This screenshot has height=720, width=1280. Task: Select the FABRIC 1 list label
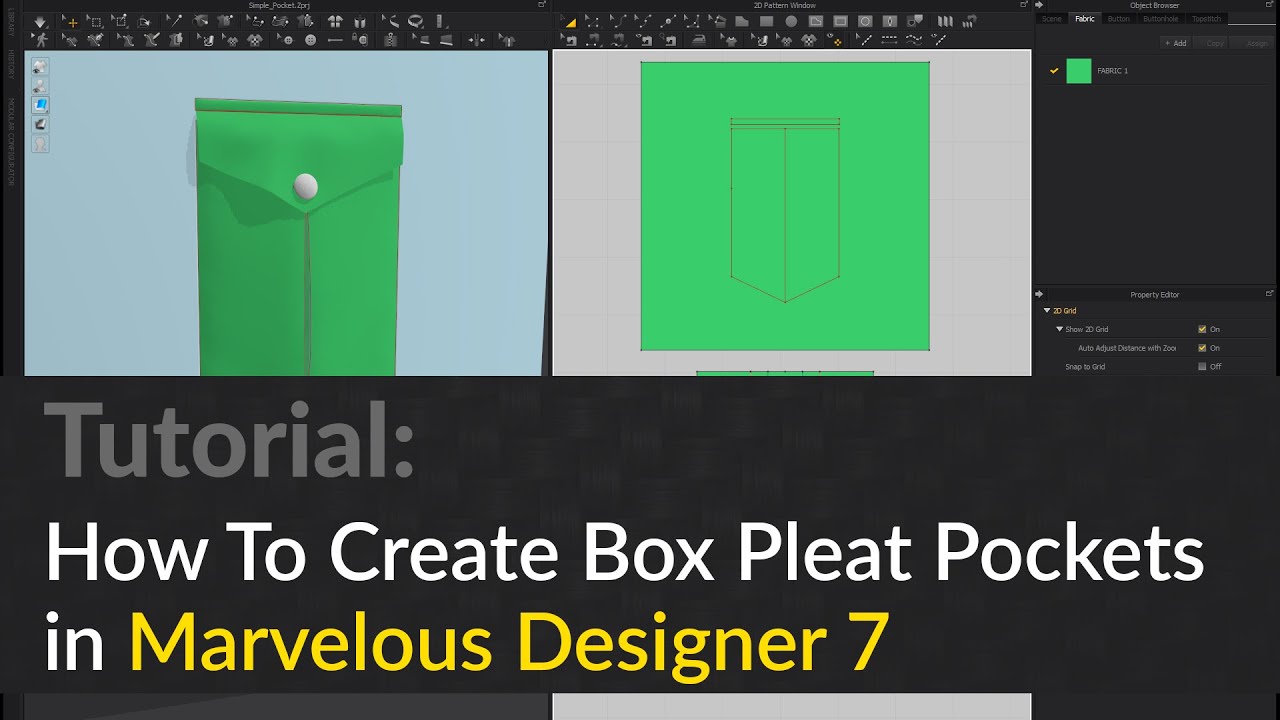coord(1112,71)
